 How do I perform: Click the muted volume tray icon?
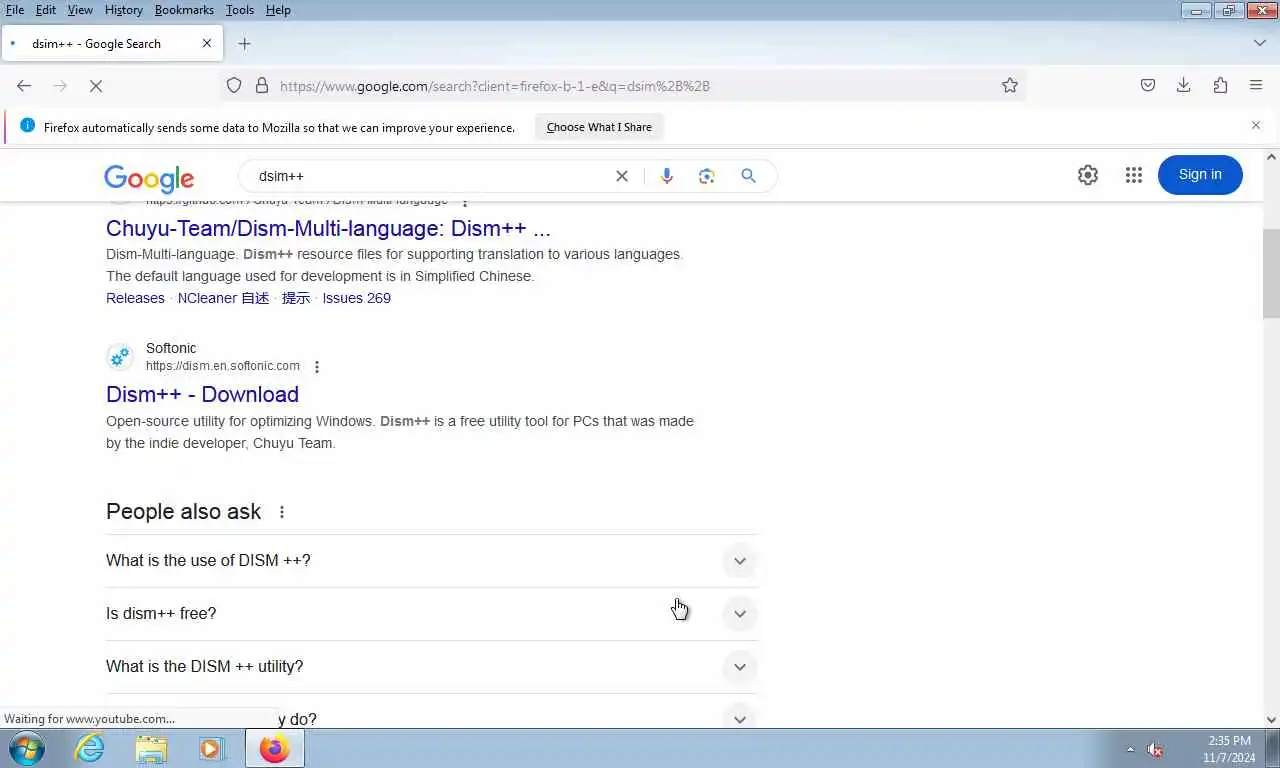point(1155,749)
